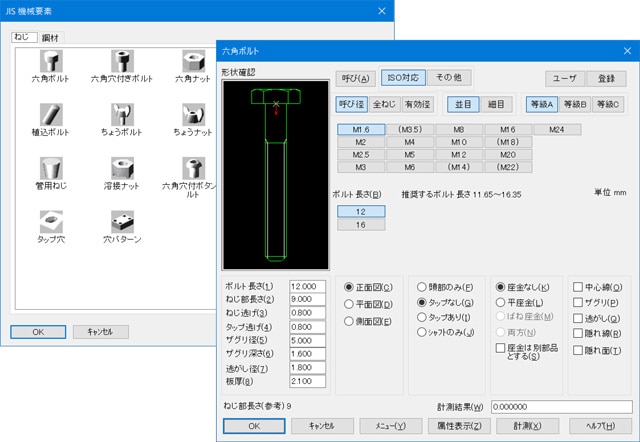Switch to the ISO対応 tab
The image size is (640, 442).
click(x=403, y=77)
